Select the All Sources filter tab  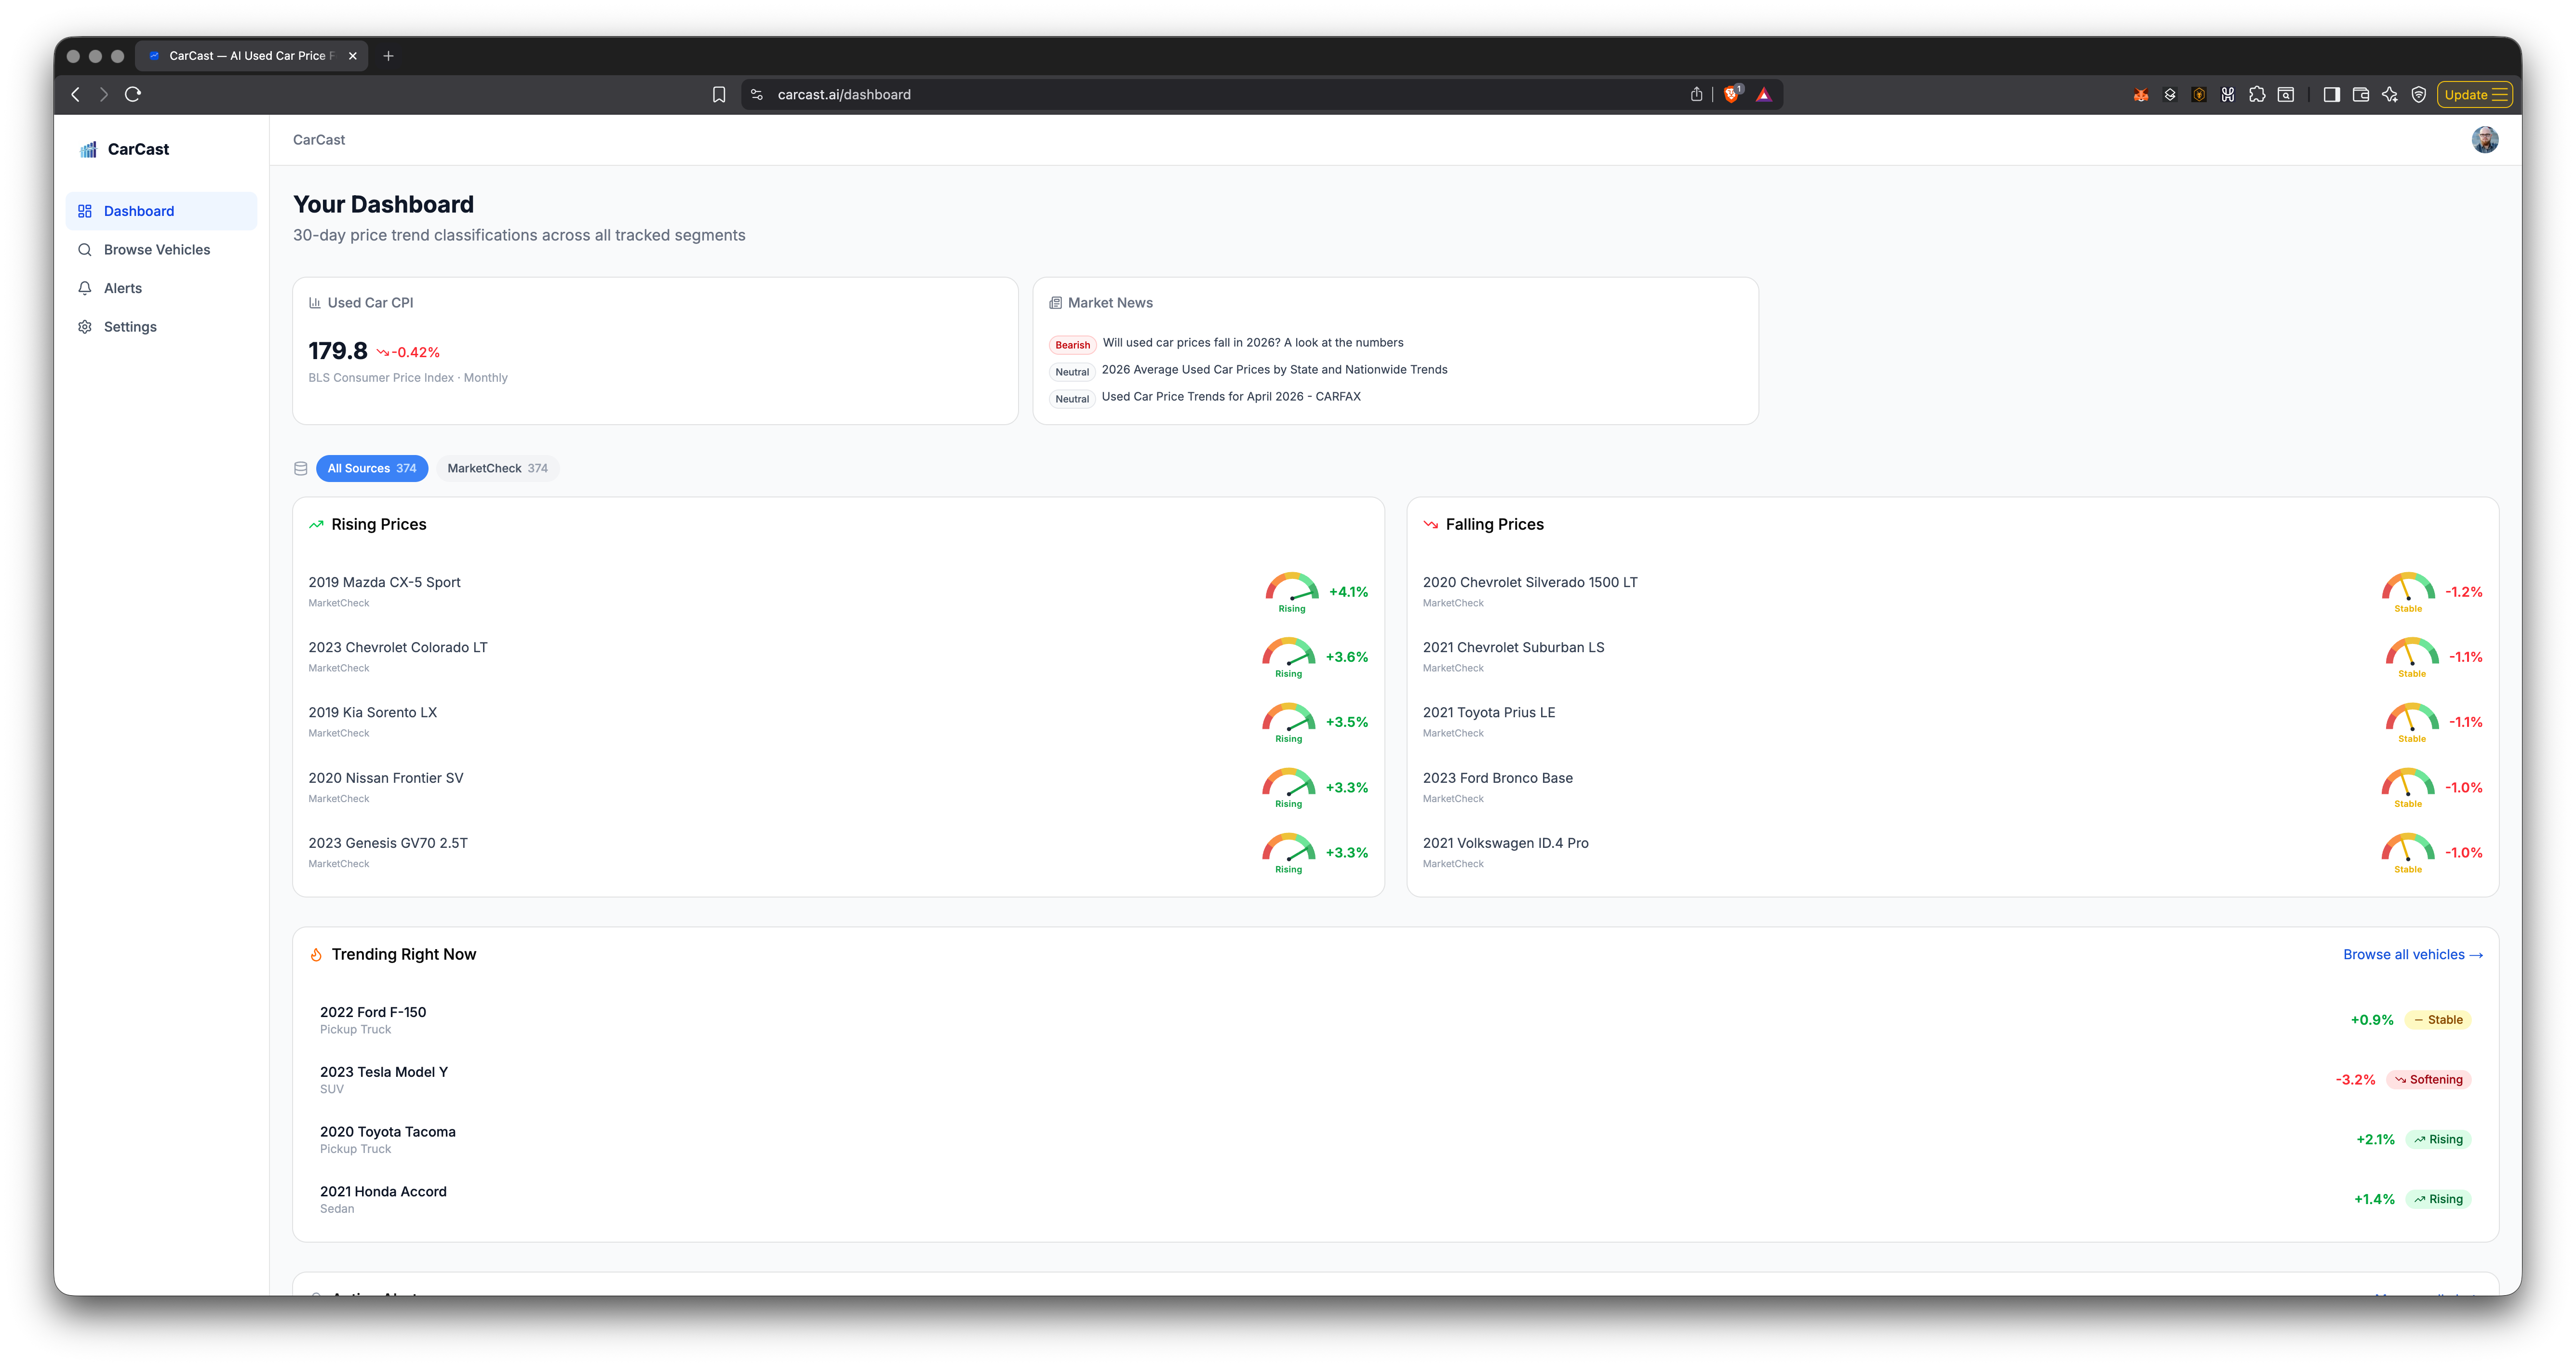coord(372,468)
